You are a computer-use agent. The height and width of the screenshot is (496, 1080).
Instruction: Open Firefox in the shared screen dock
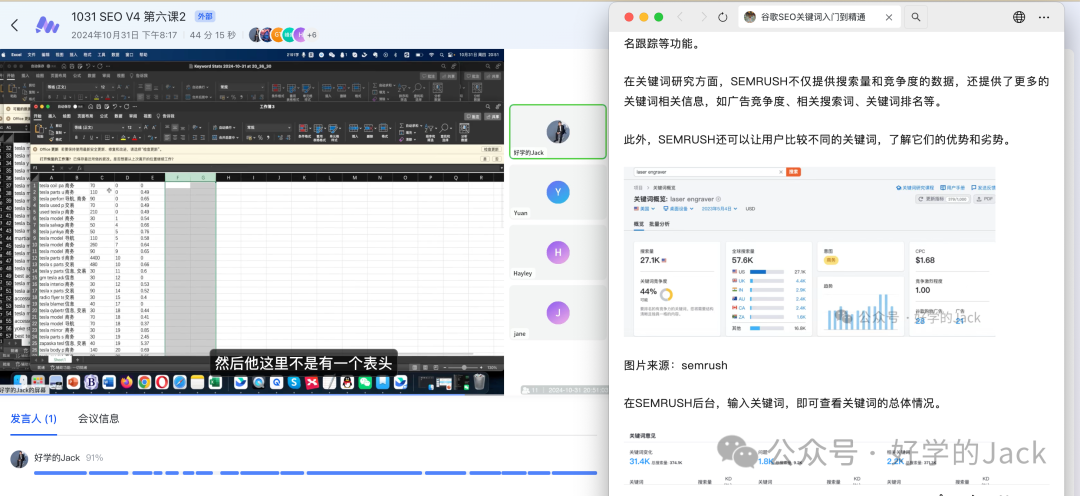click(x=127, y=382)
